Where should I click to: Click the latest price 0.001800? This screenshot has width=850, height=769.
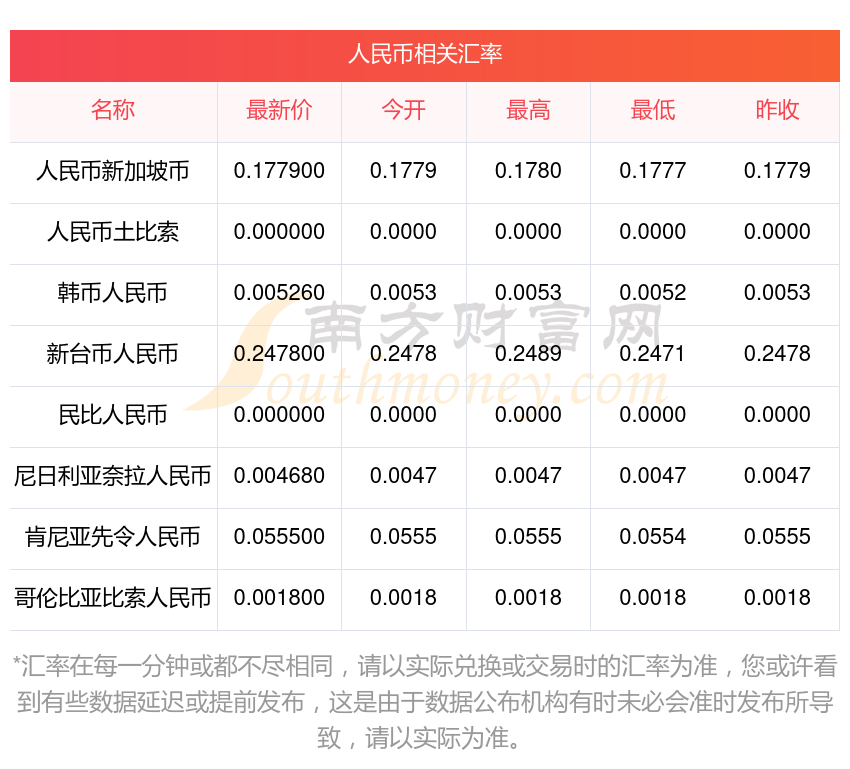pyautogui.click(x=279, y=598)
